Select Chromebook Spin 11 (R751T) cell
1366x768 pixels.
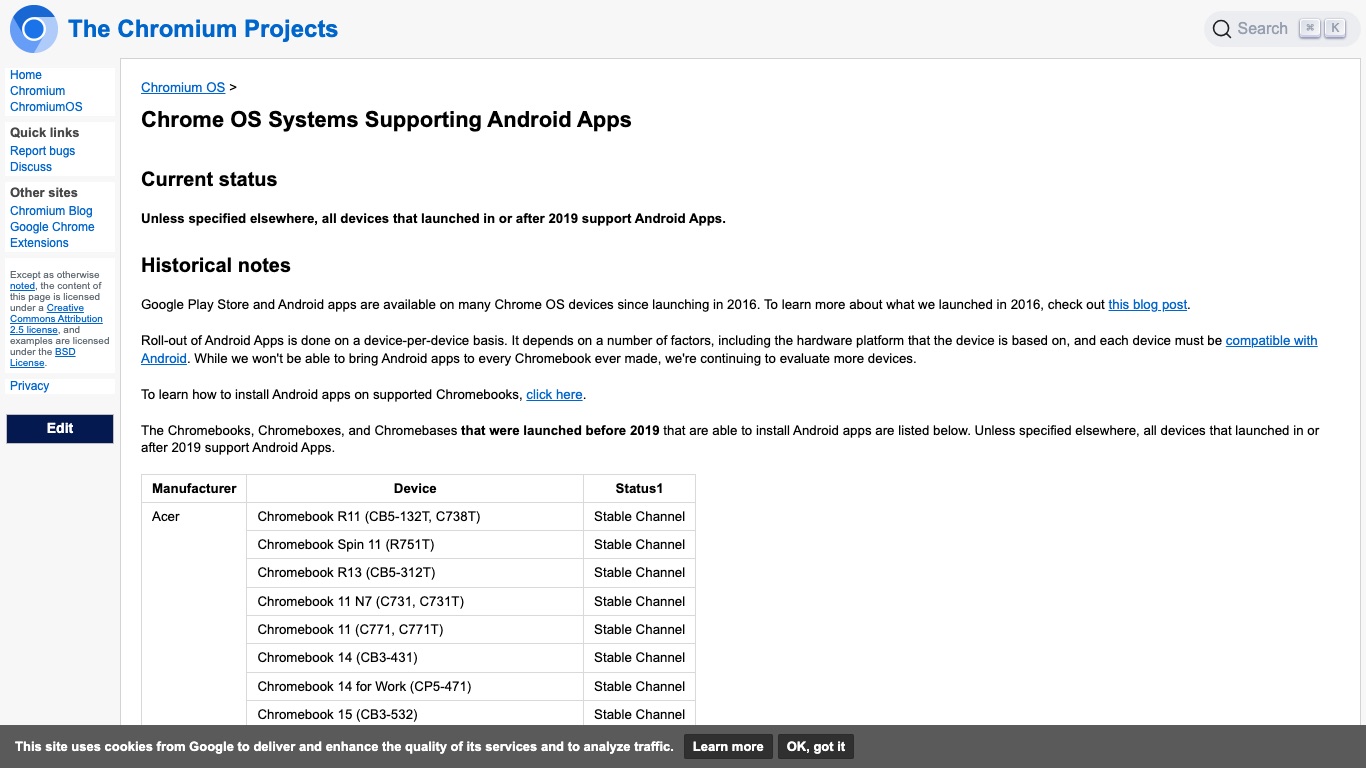415,545
